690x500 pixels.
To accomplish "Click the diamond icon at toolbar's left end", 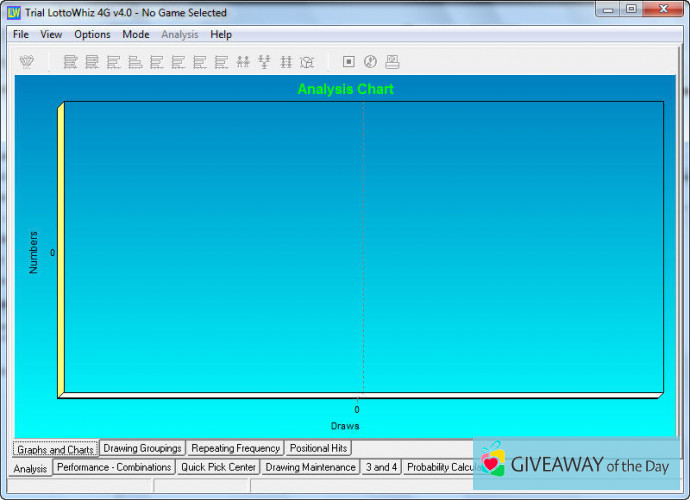I will 27,62.
